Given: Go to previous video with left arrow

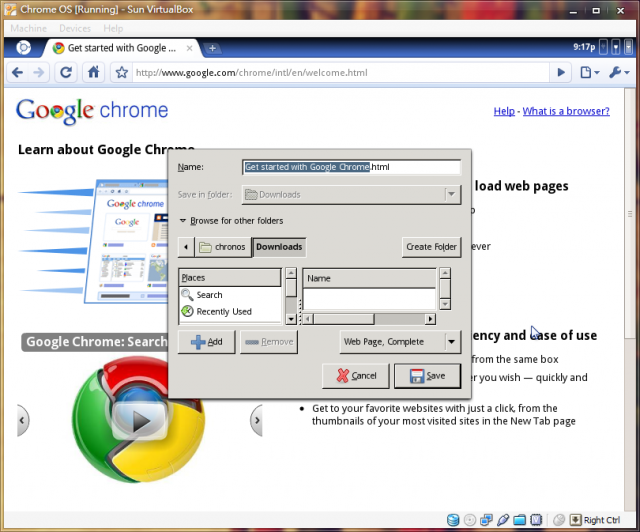Looking at the screenshot, I should tap(22, 420).
